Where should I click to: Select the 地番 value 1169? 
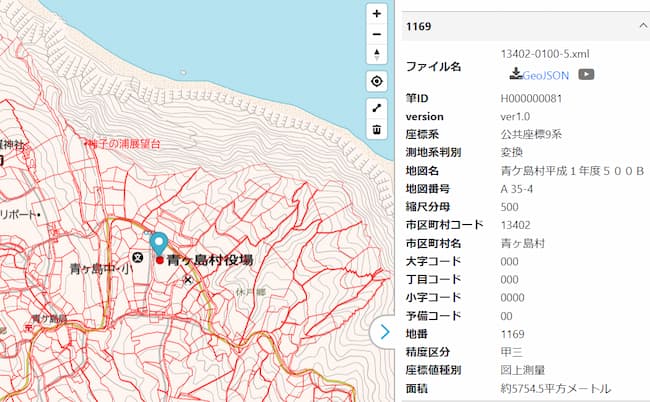512,334
